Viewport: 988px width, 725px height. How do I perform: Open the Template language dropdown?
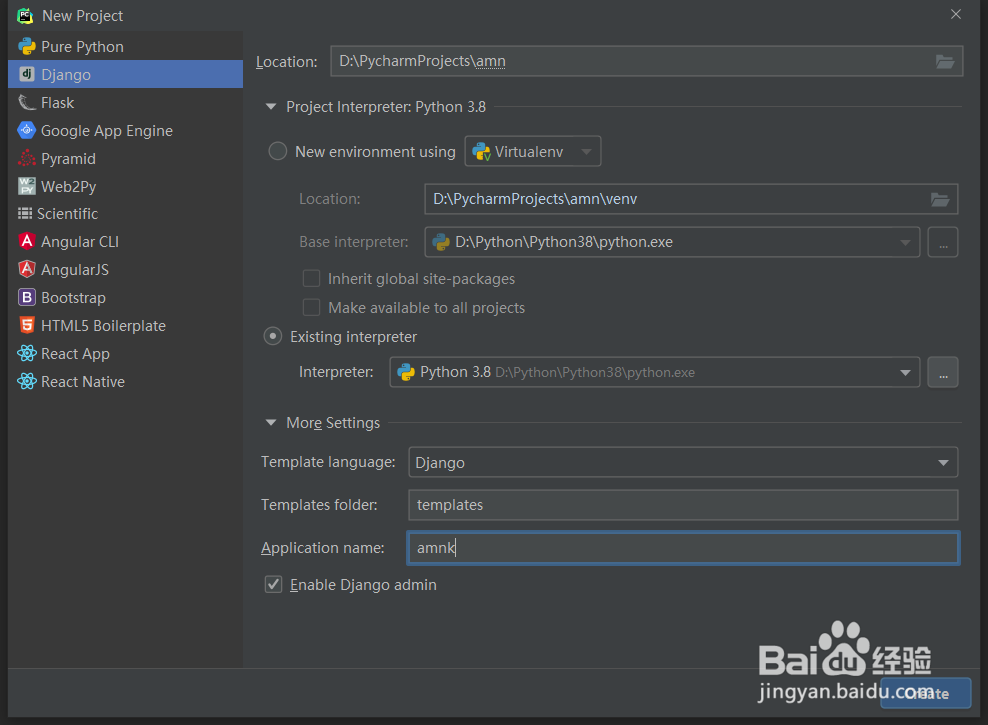942,463
